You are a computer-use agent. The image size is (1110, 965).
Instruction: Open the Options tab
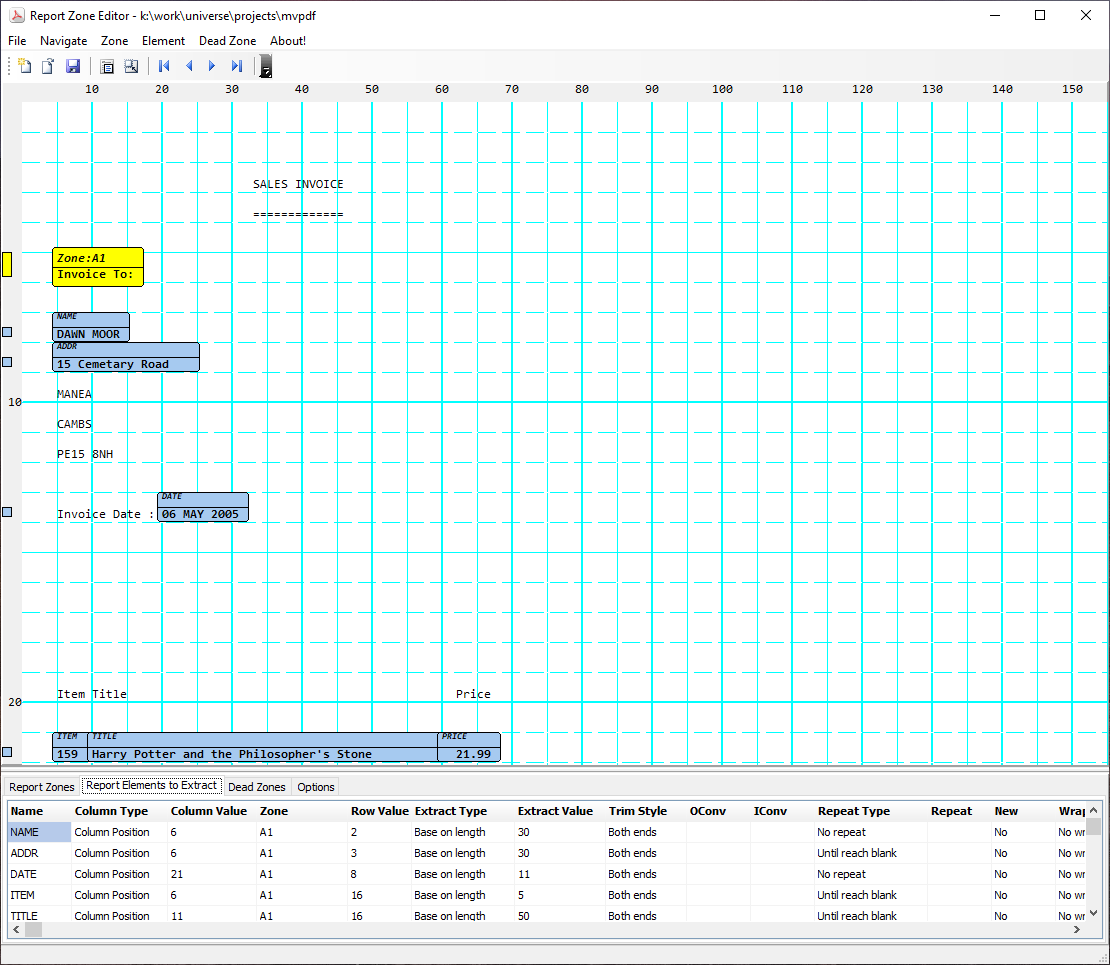(x=316, y=787)
